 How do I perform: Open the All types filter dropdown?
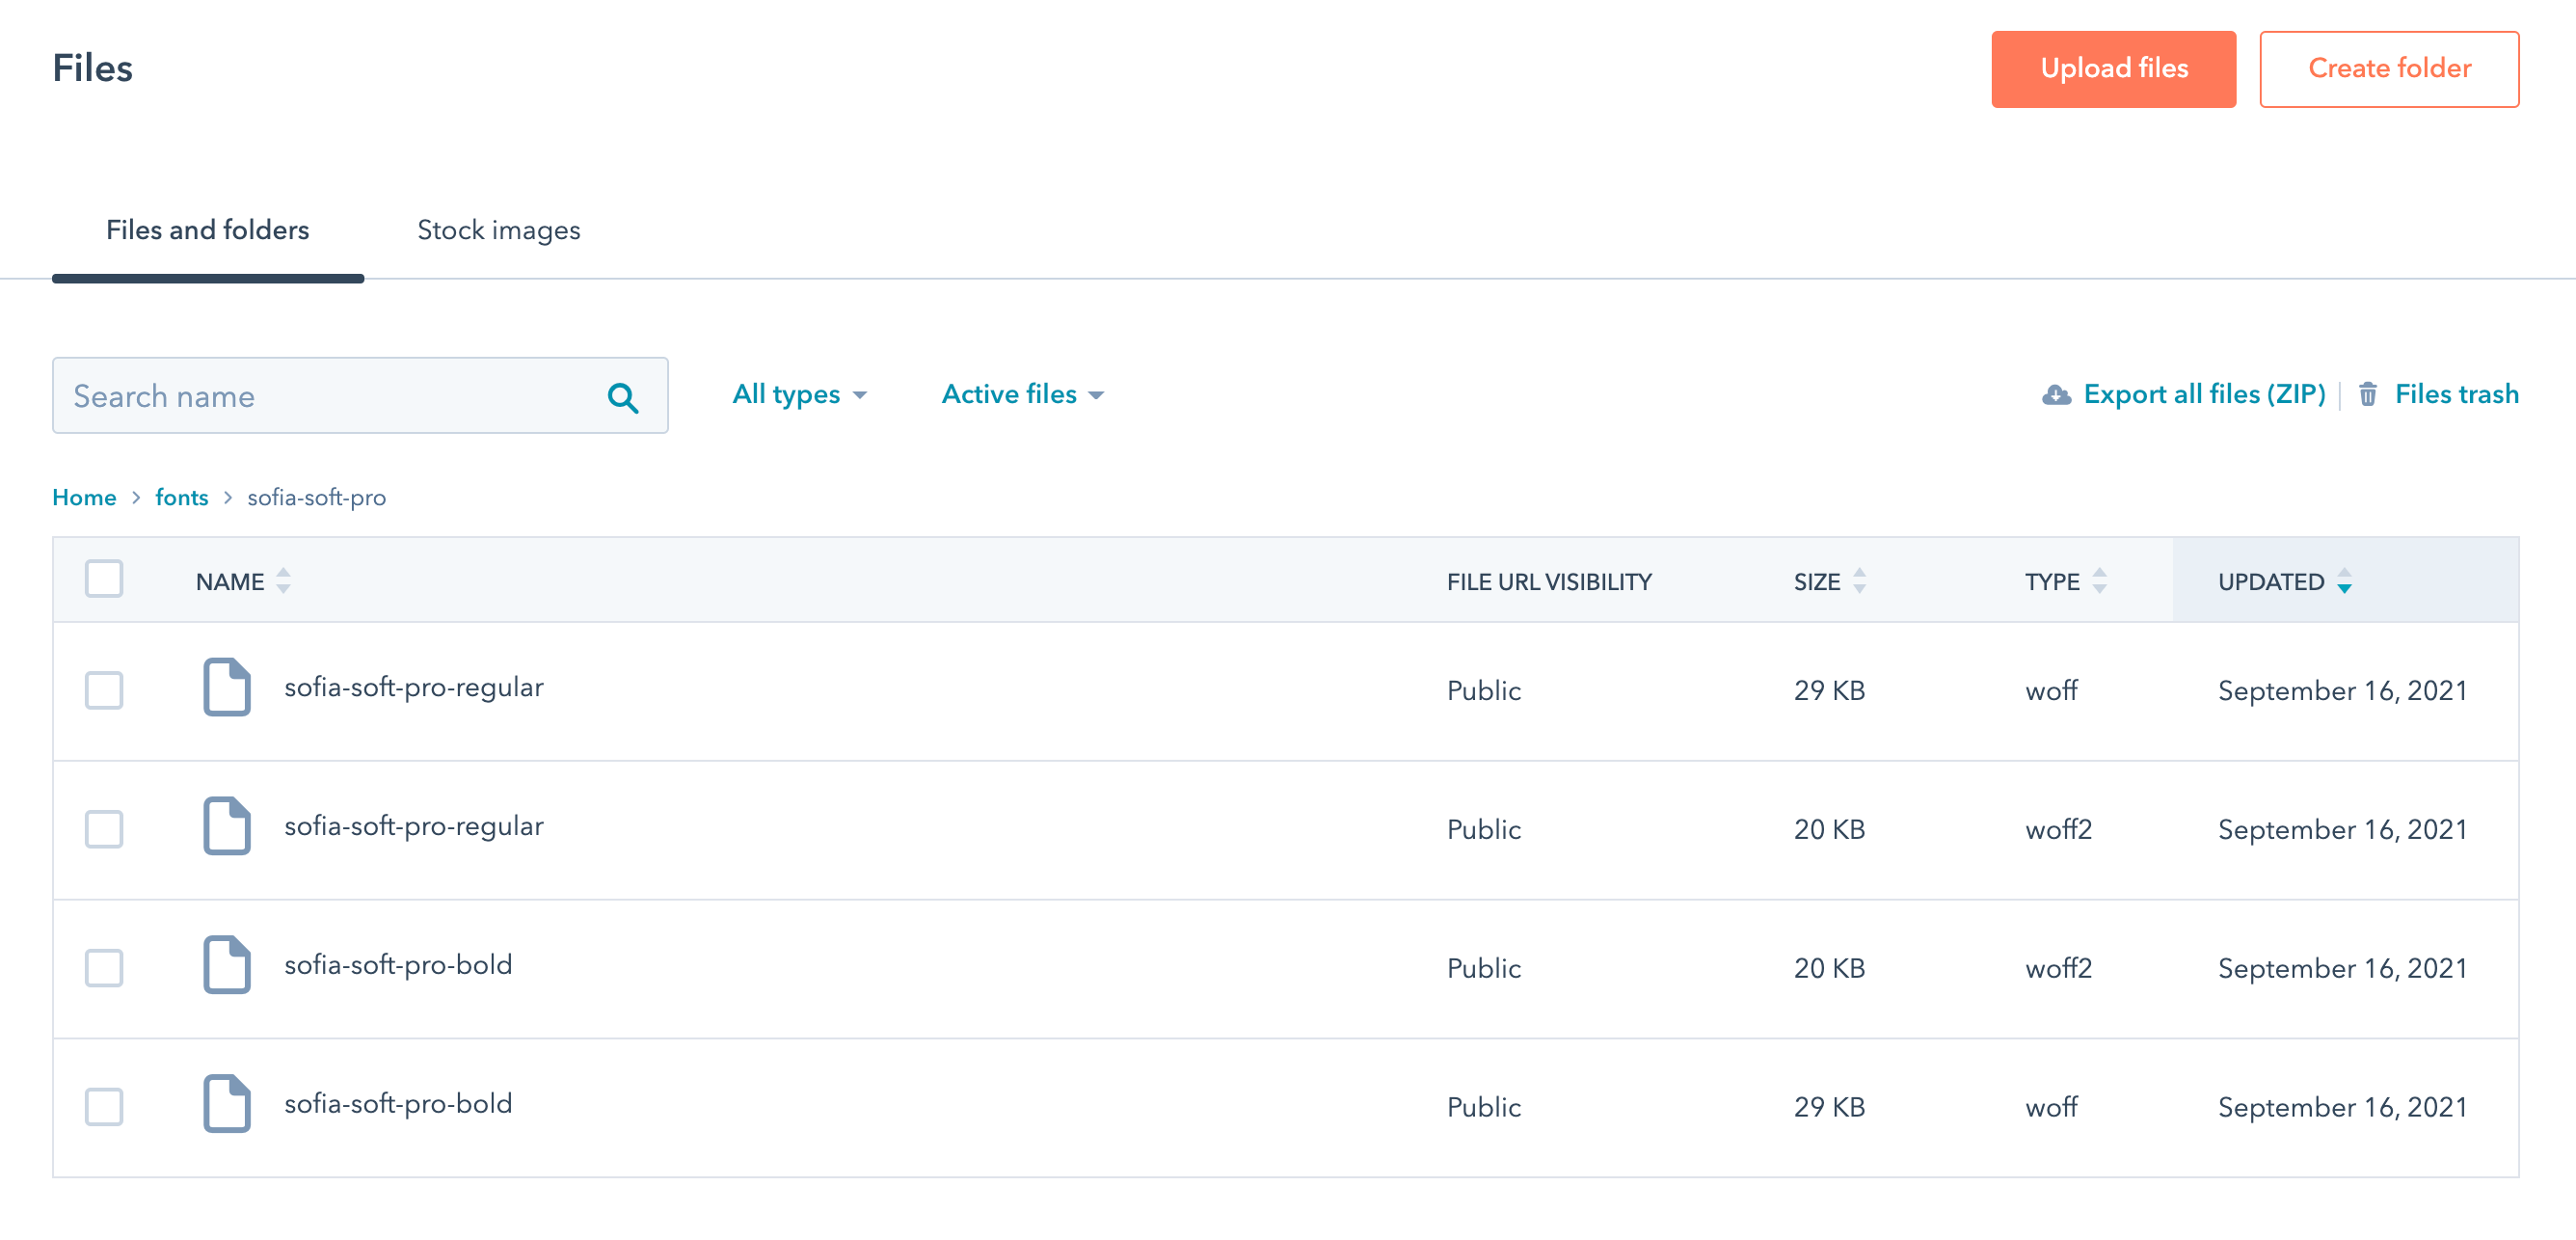coord(799,395)
